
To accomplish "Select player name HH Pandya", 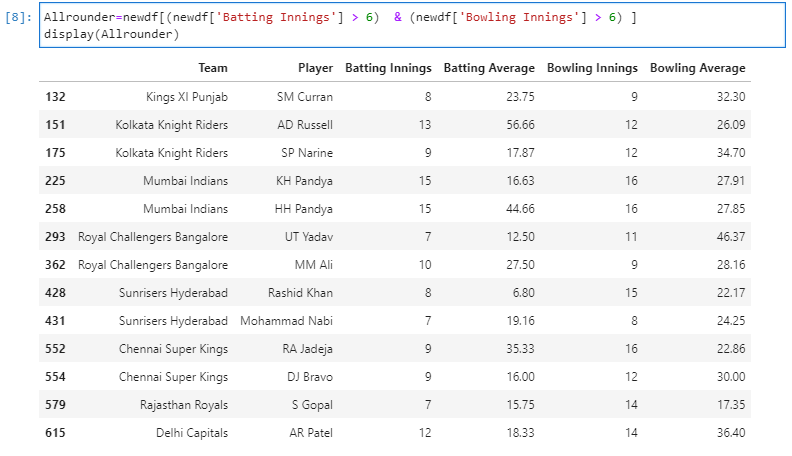I will (304, 209).
